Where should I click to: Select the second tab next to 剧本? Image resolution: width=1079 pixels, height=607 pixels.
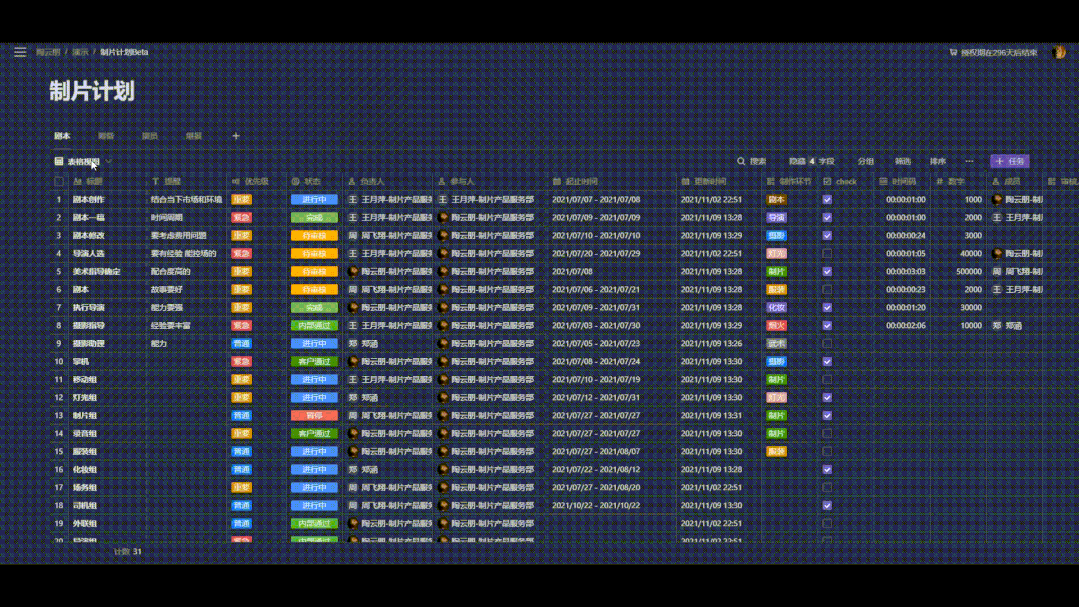(x=106, y=136)
